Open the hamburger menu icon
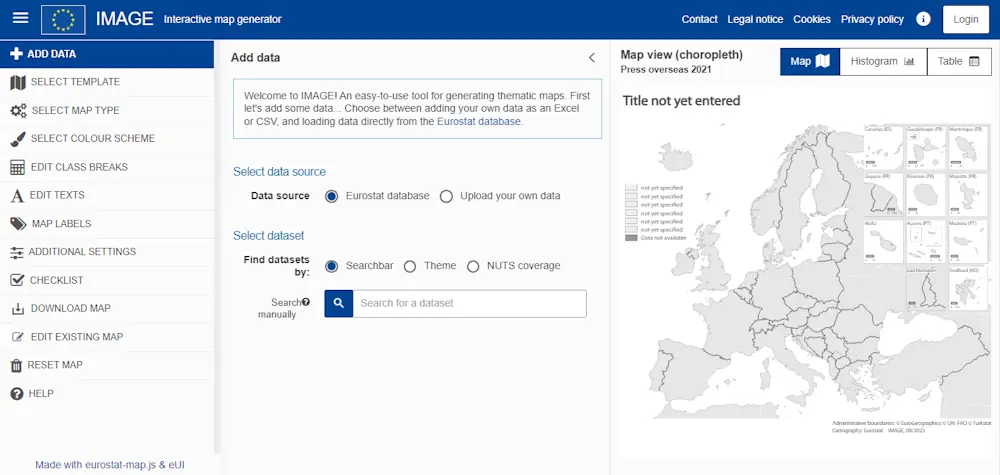This screenshot has height=475, width=1000. [x=20, y=18]
